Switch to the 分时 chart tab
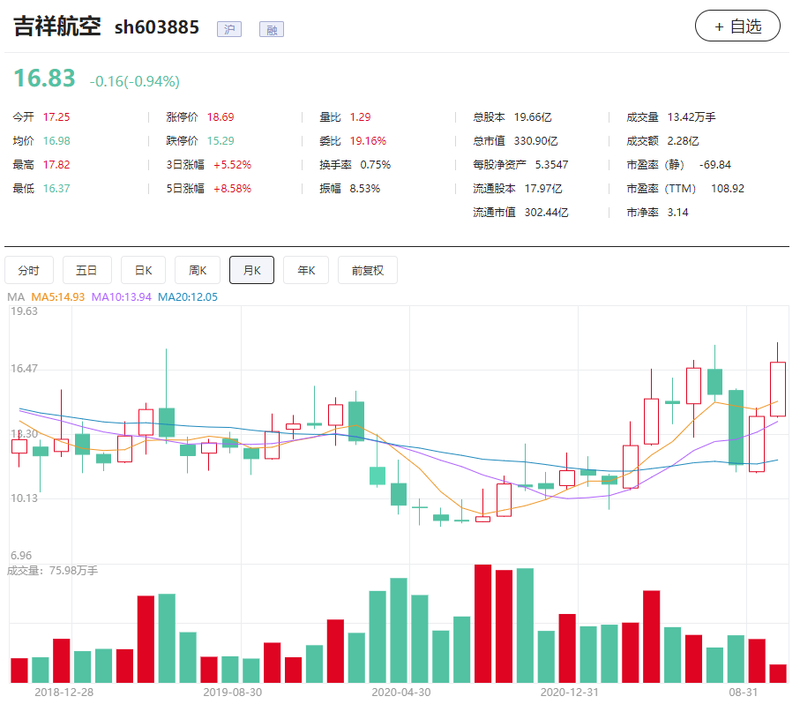 pos(29,270)
